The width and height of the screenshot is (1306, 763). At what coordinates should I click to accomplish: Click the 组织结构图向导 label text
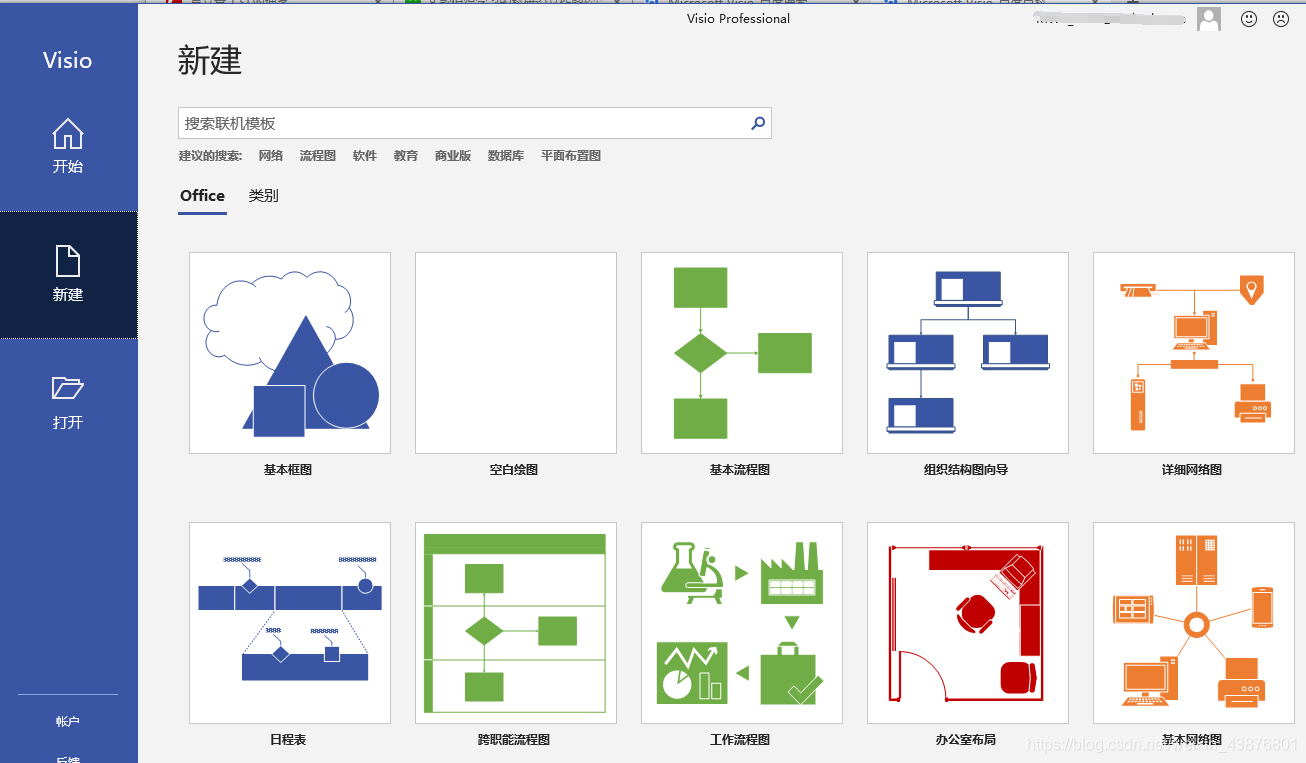click(x=966, y=470)
